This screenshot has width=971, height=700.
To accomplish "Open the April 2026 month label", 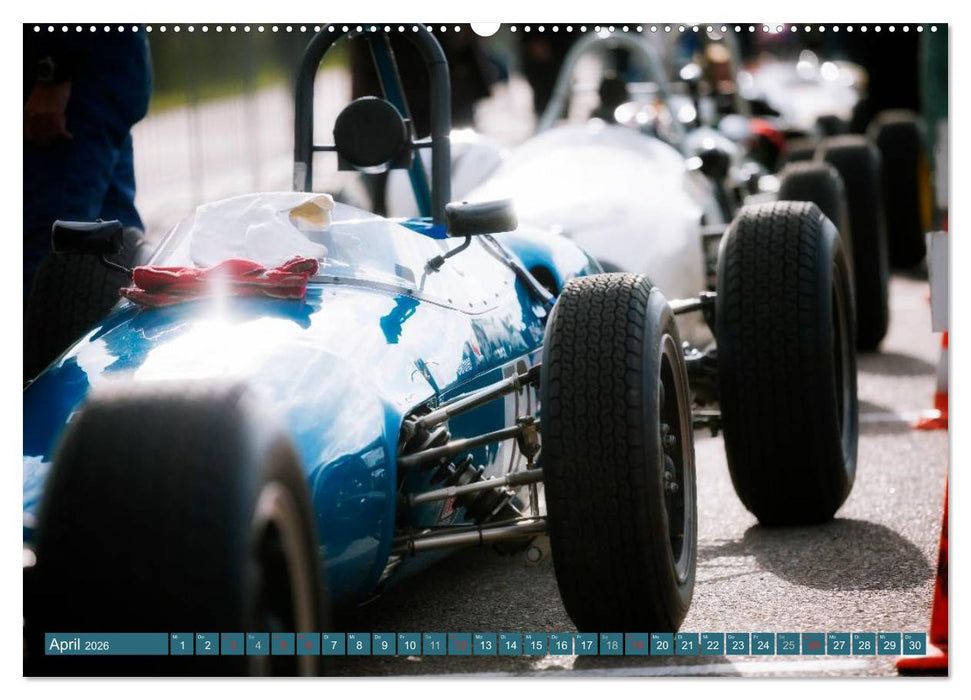I will (66, 644).
